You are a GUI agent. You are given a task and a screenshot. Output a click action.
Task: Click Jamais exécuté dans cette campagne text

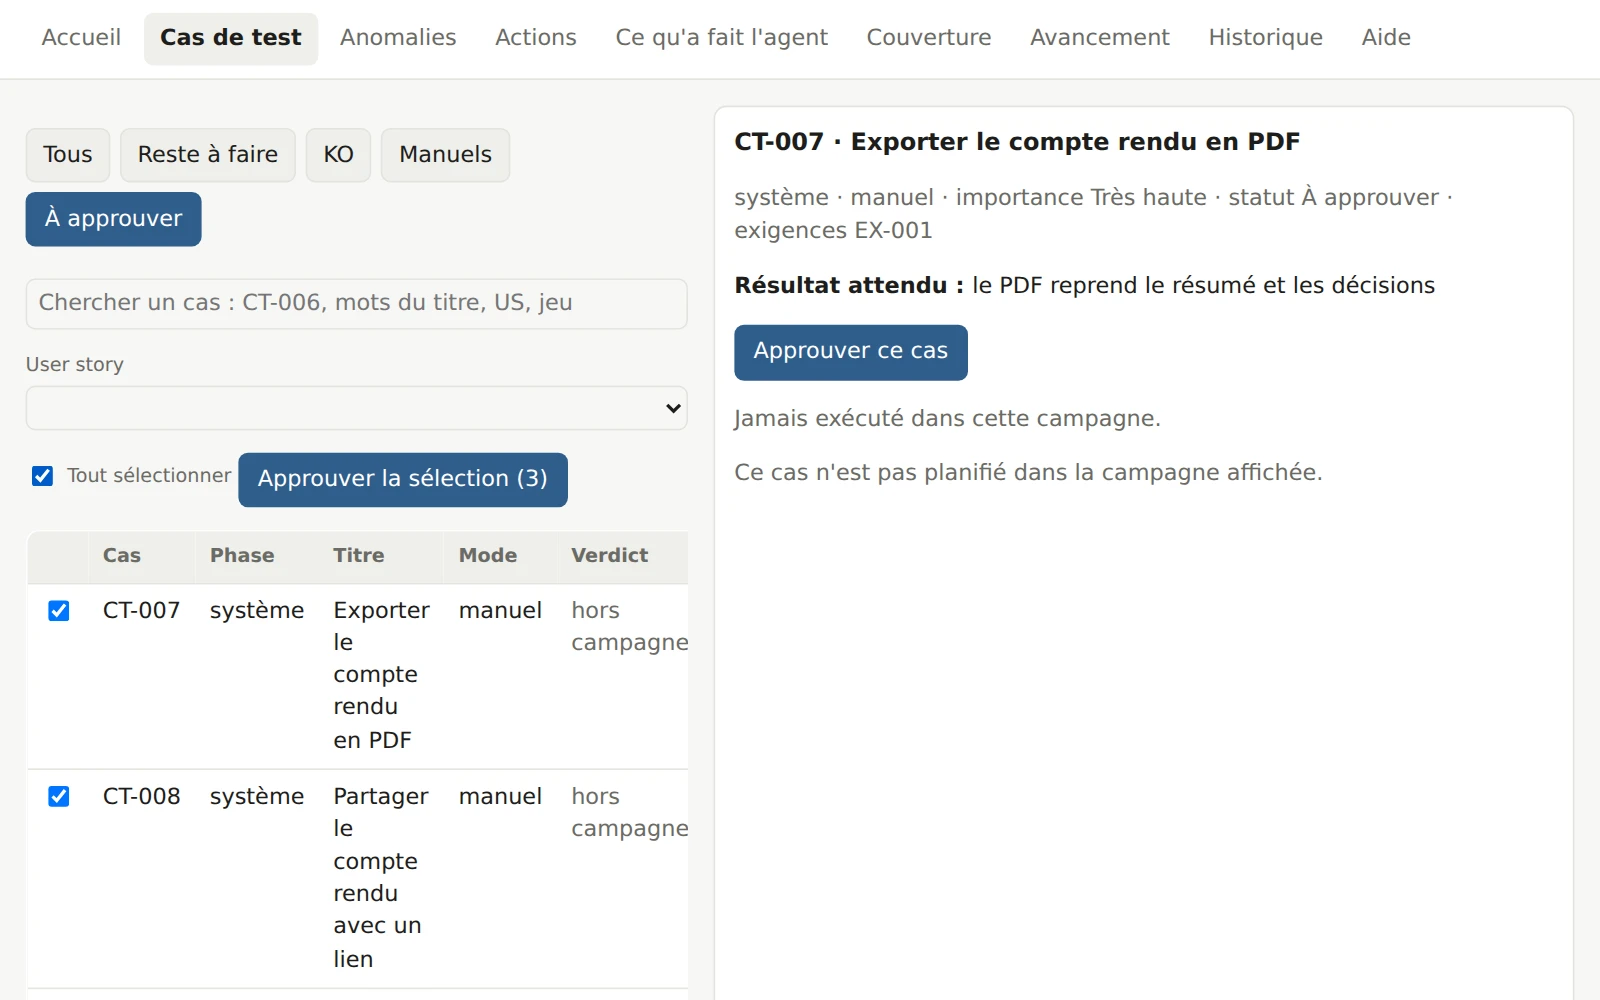(x=947, y=418)
